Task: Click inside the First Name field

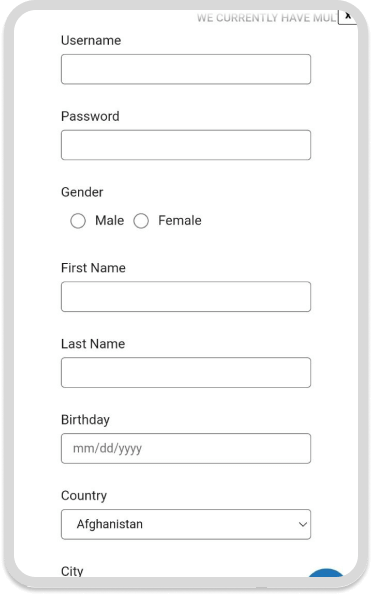Action: [186, 297]
